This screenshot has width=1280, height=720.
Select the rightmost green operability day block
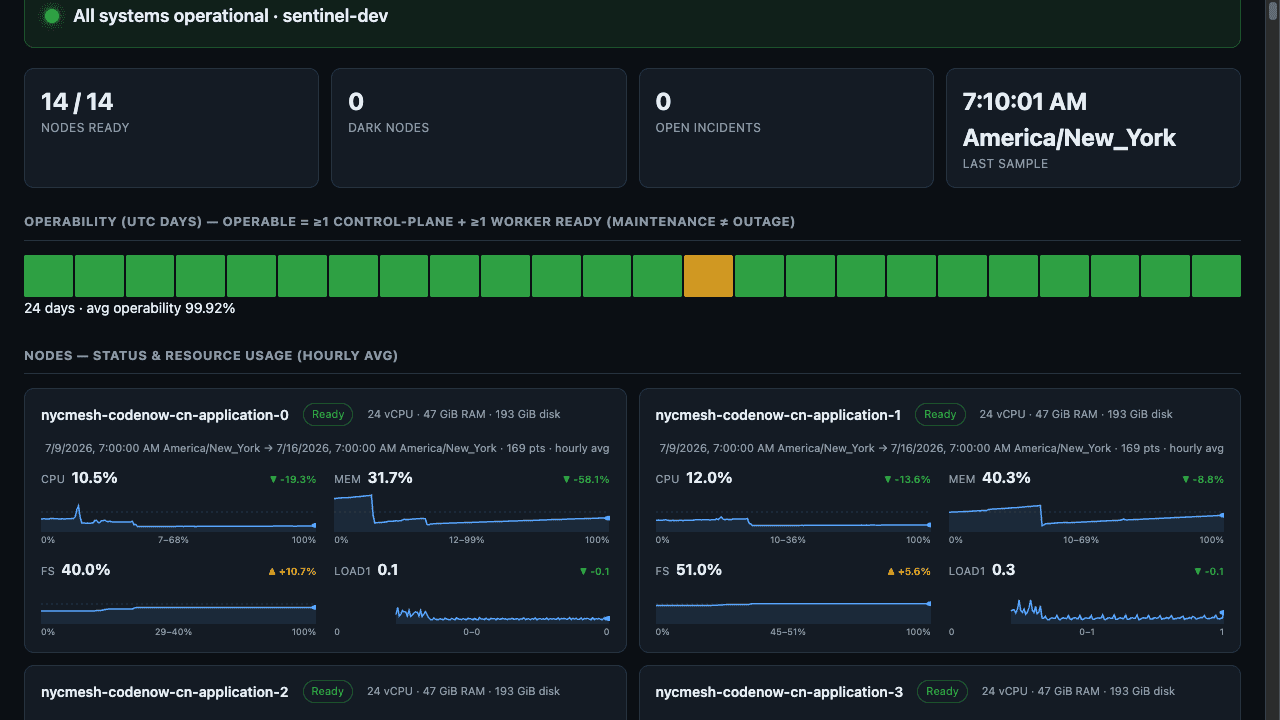1216,276
